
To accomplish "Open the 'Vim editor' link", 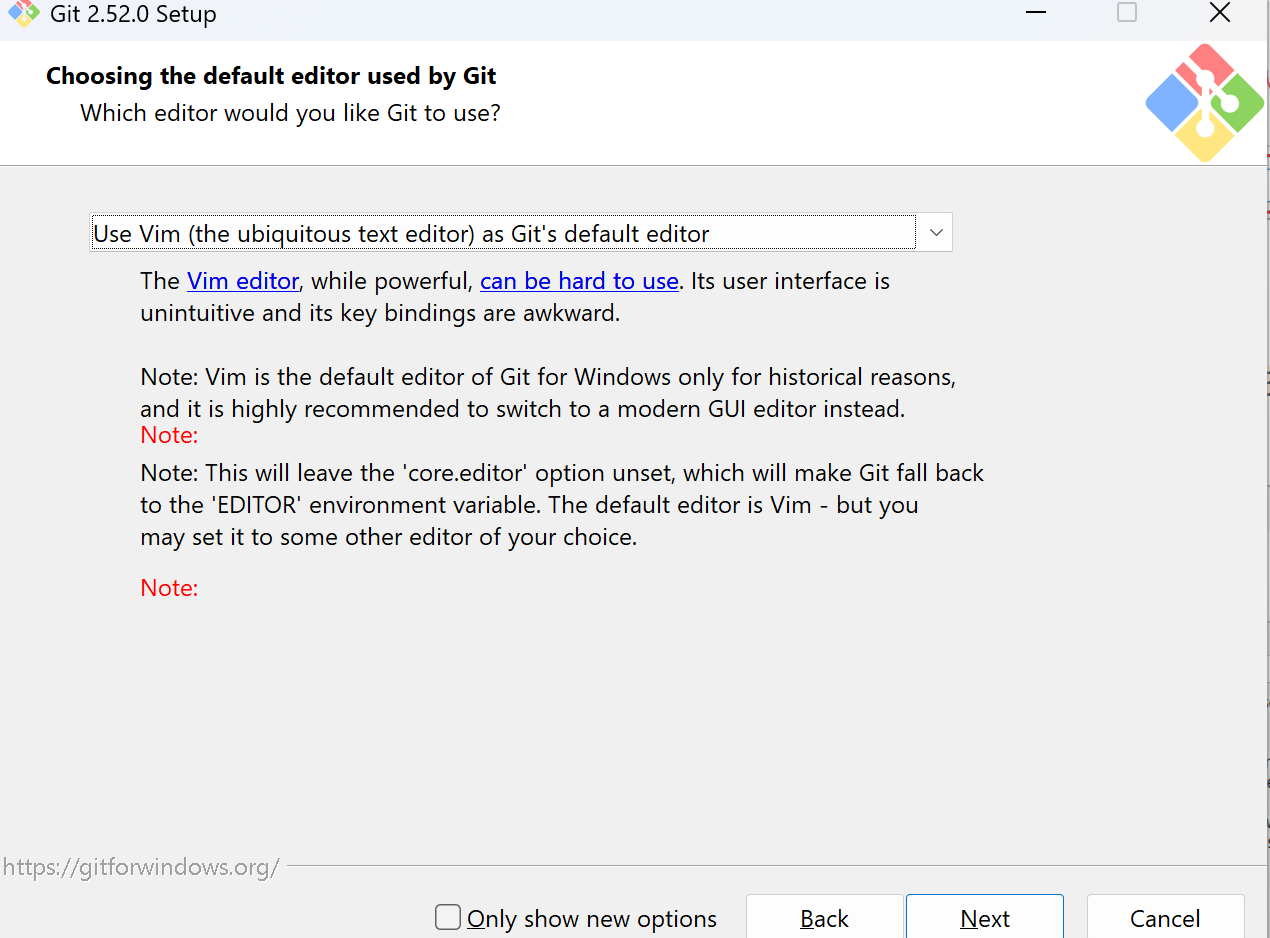I will click(x=243, y=282).
